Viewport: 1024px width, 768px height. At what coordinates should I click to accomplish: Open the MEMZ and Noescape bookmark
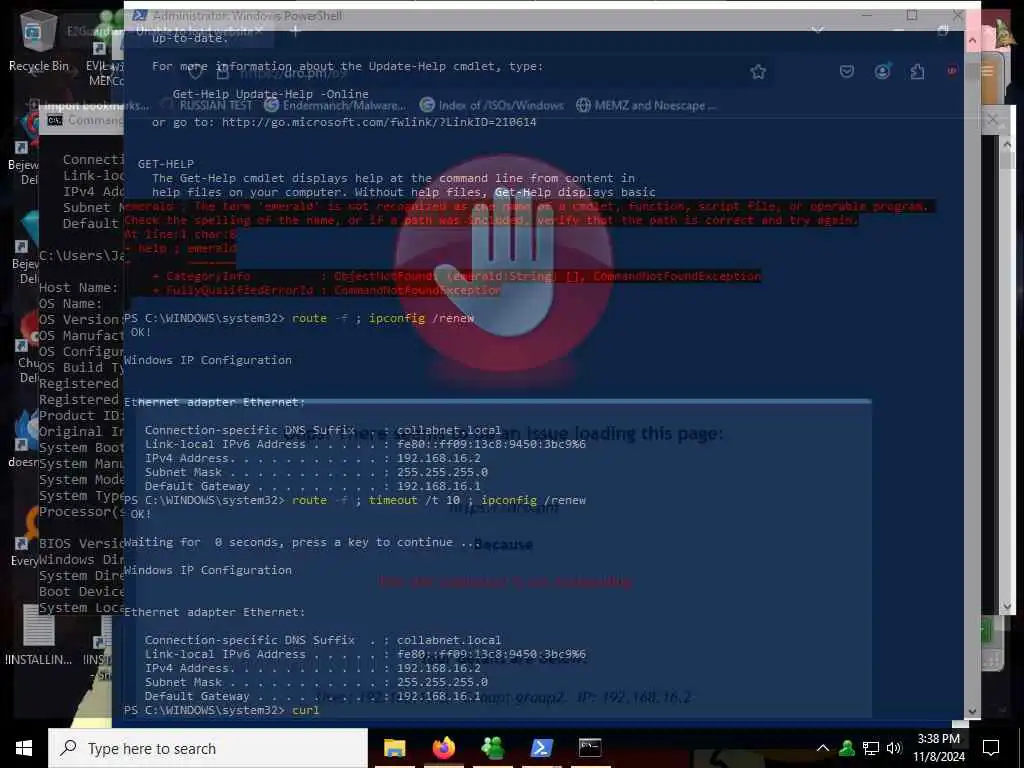pos(647,105)
